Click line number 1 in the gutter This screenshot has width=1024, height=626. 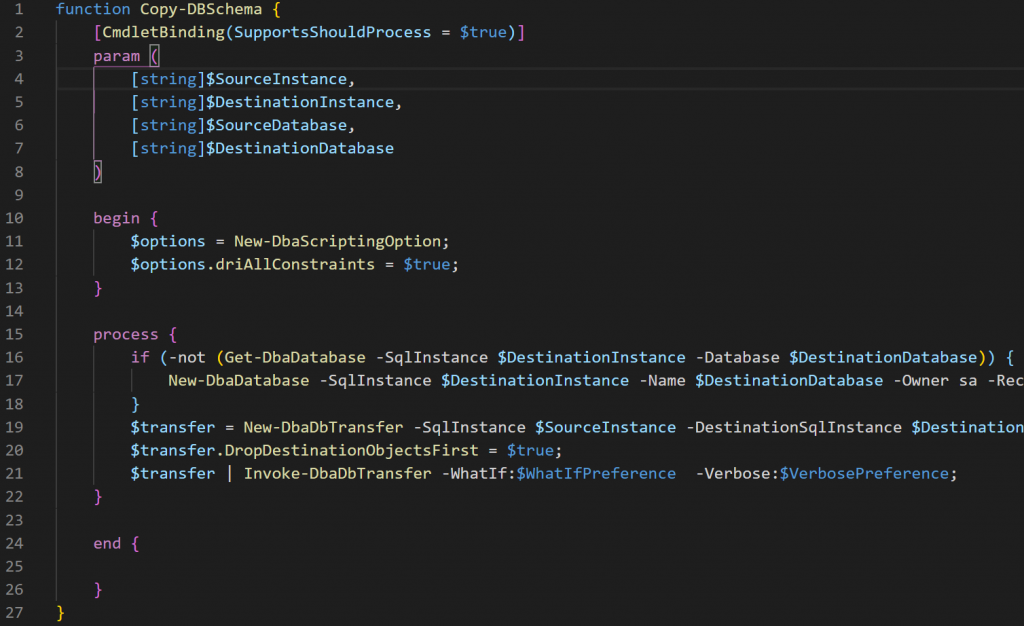pyautogui.click(x=18, y=9)
